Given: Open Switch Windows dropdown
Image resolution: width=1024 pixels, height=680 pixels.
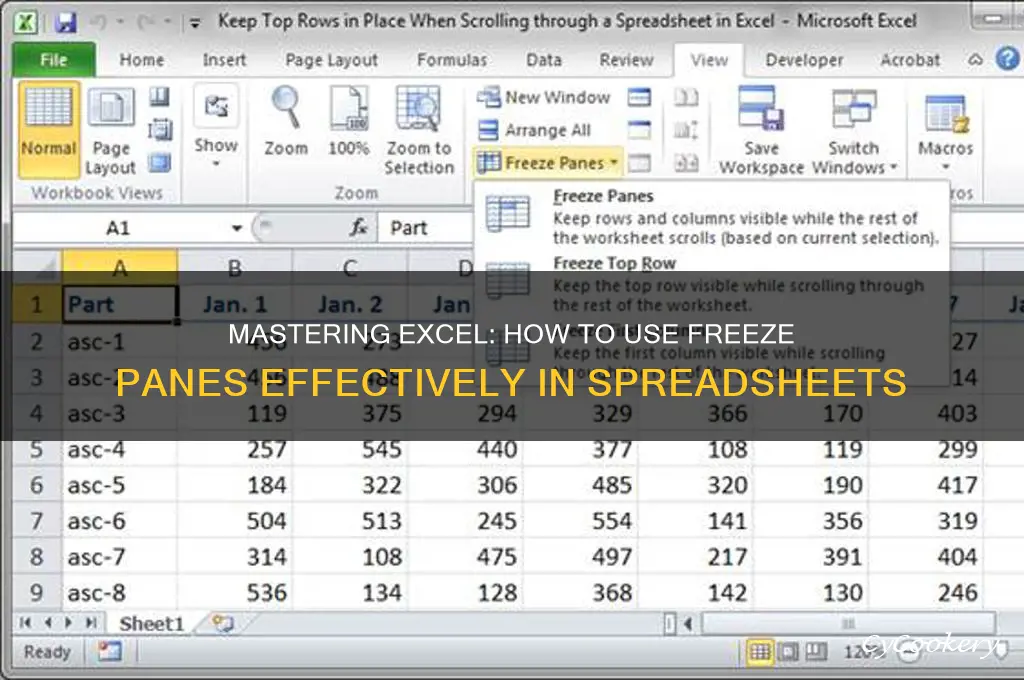Looking at the screenshot, I should [854, 130].
